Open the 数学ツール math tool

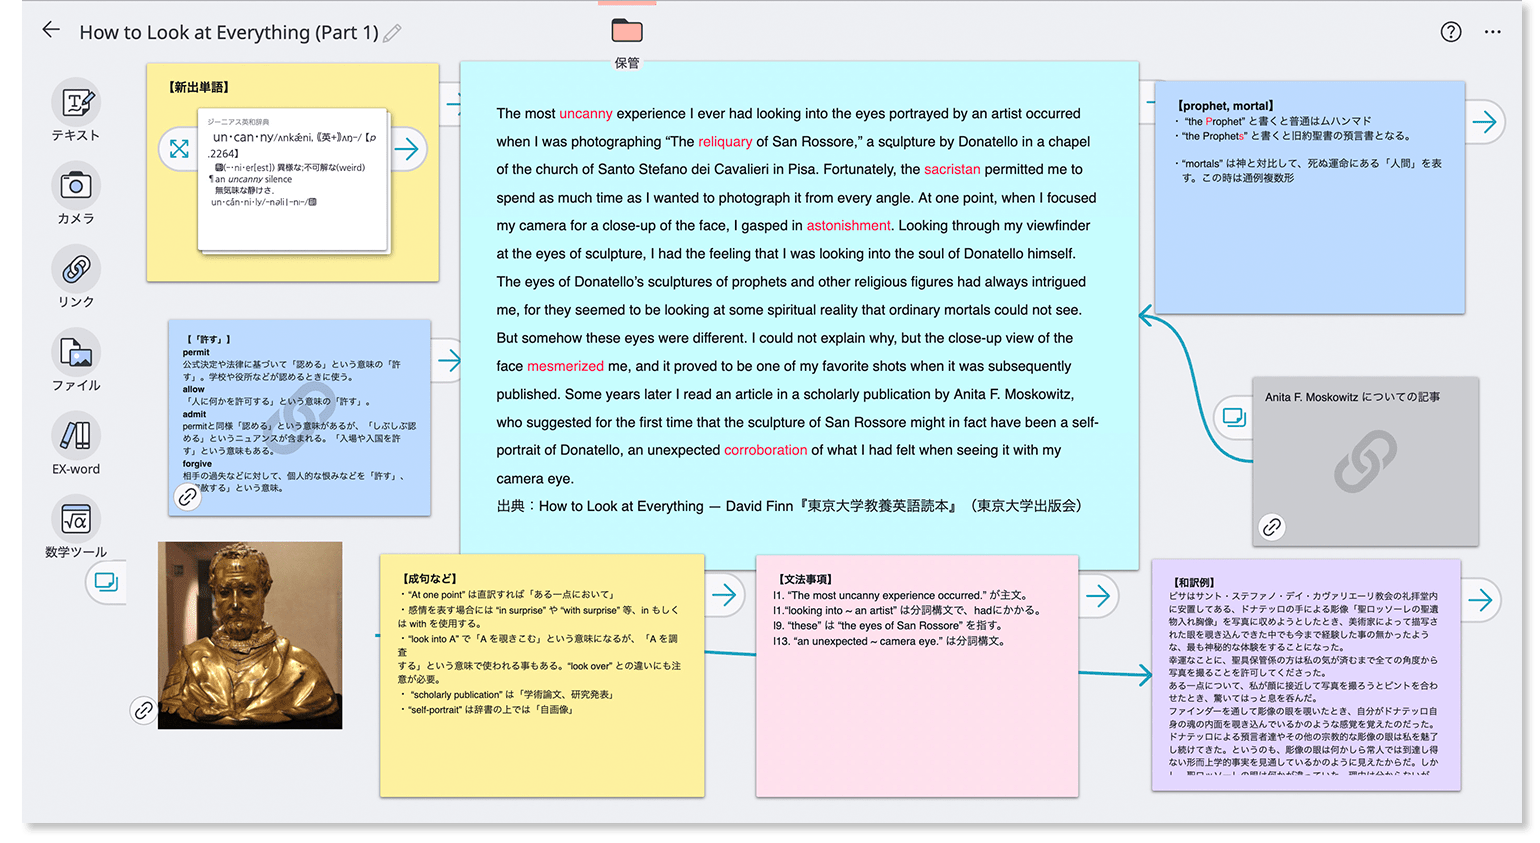click(76, 527)
